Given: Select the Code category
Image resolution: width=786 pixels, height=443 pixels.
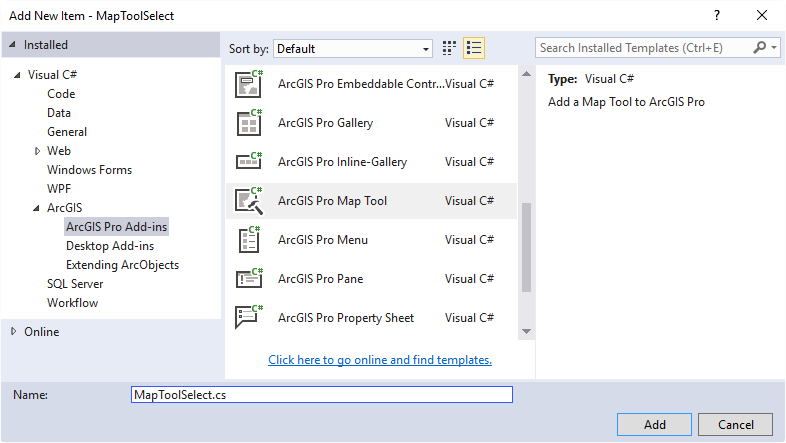Looking at the screenshot, I should pos(61,94).
